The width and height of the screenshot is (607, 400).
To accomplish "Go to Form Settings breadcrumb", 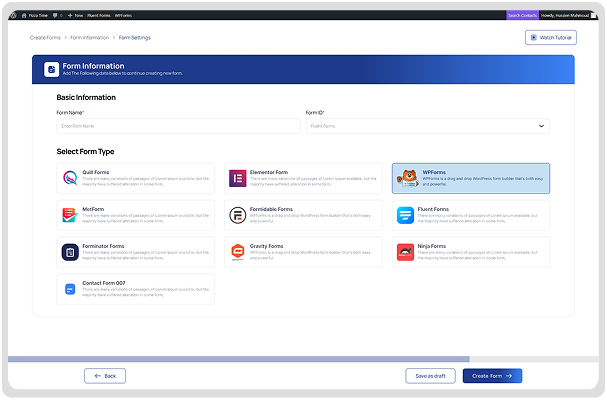I will [x=134, y=38].
